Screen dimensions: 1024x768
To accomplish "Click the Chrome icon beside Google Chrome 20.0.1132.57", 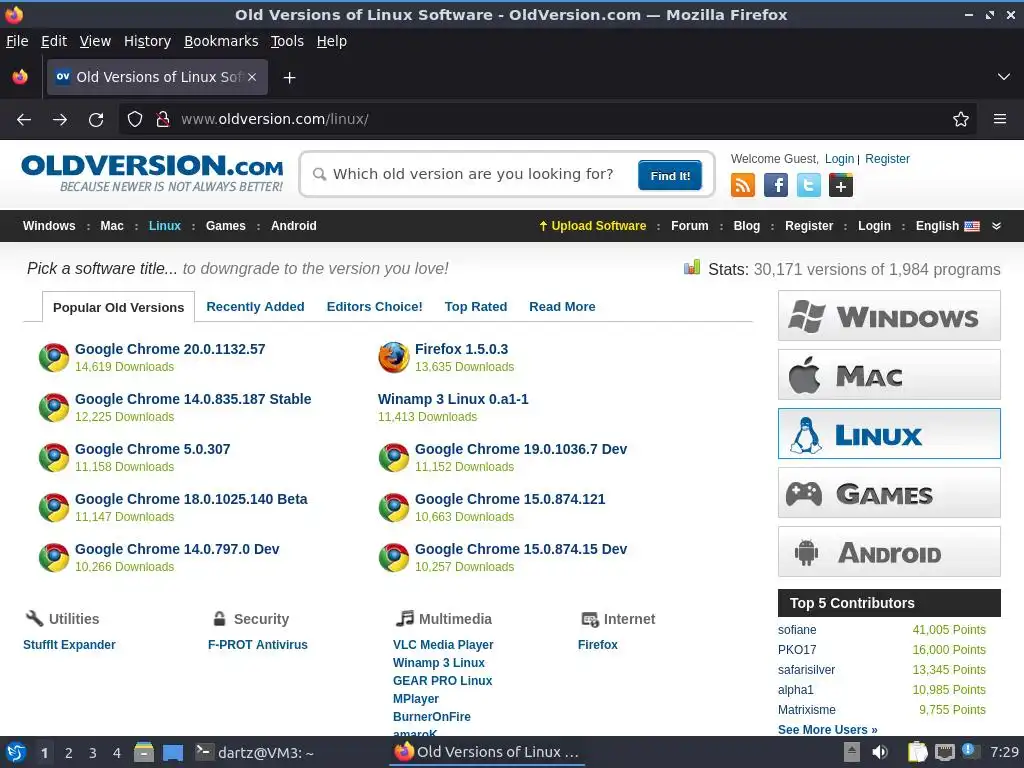I will [54, 357].
